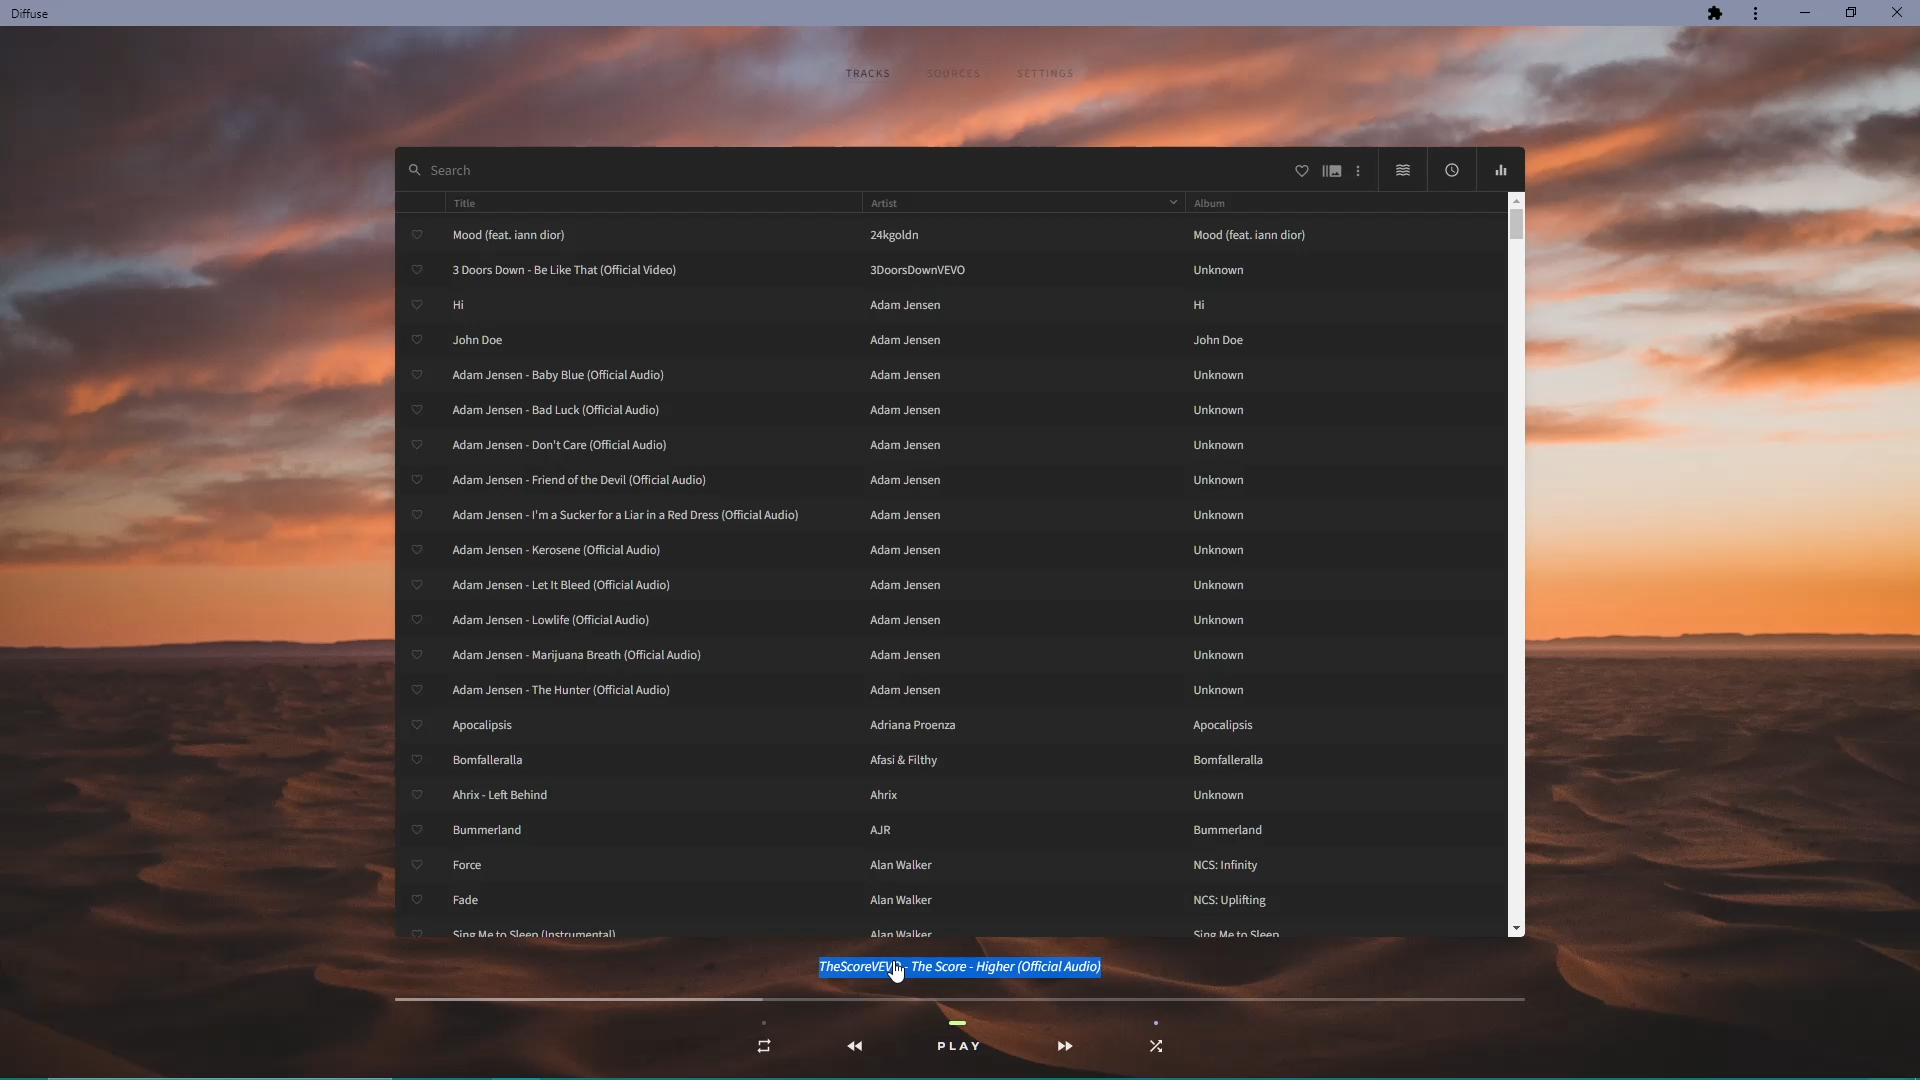Favourite the Apocalipsis track heart
1920x1080 pixels.
point(417,725)
